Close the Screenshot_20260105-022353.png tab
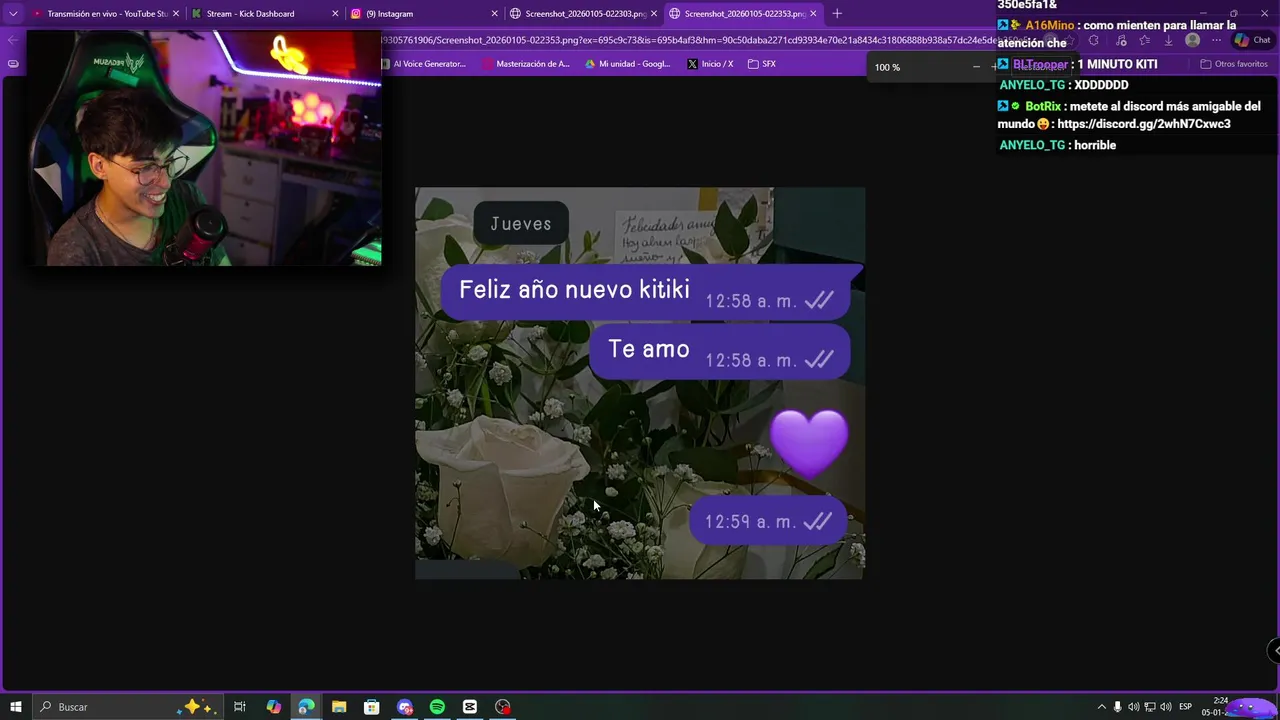Screen dimensions: 1280x720 coord(812,14)
